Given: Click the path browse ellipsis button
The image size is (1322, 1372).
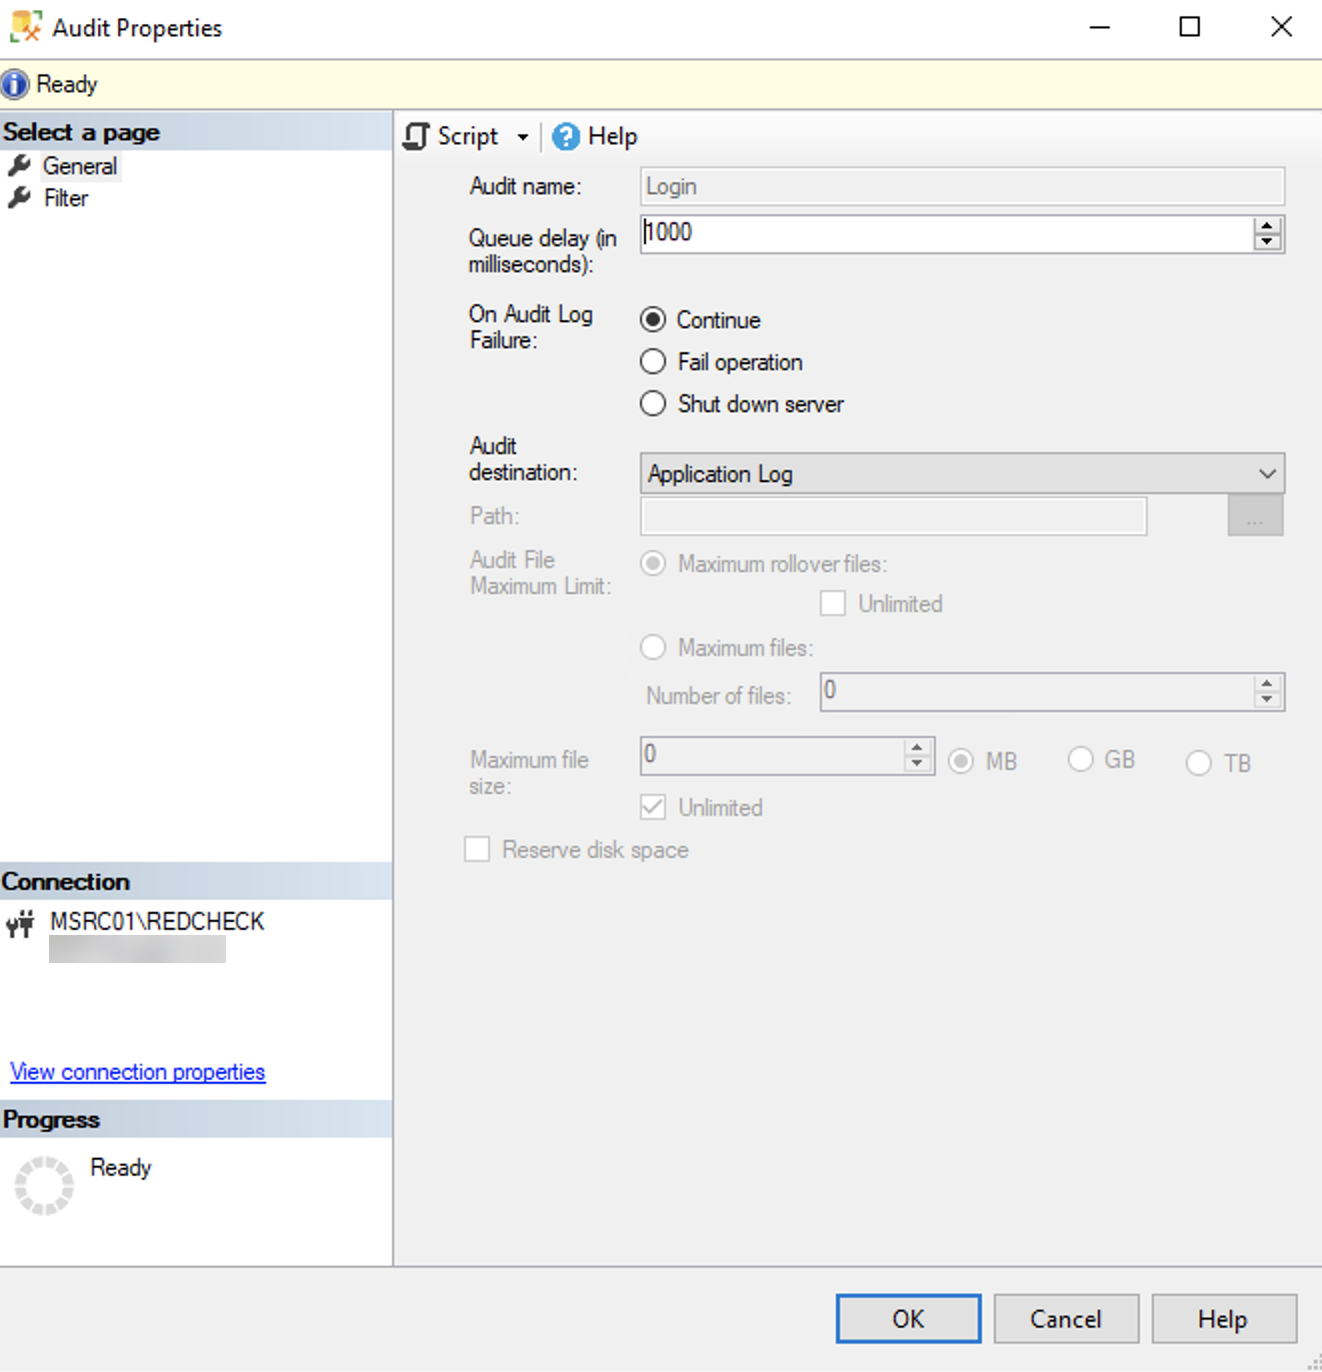Looking at the screenshot, I should click(1255, 516).
